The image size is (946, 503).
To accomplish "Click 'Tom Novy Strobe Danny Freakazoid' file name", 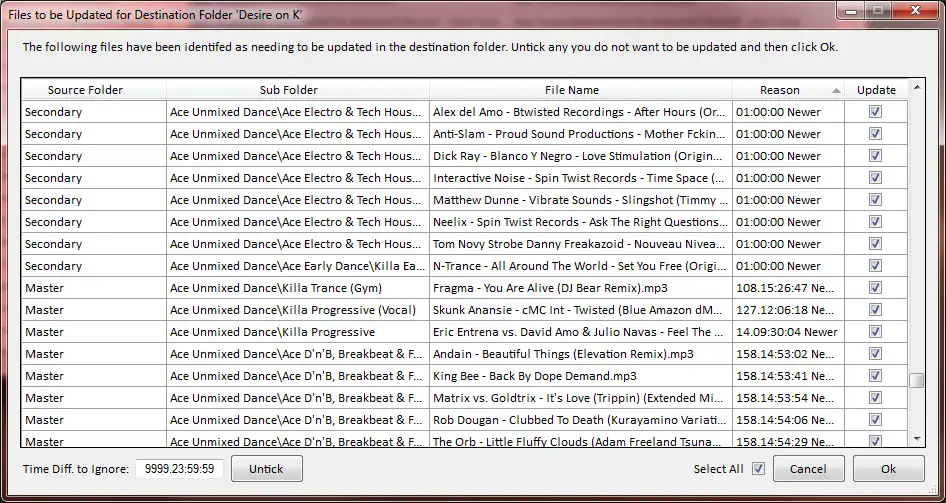I will point(580,244).
